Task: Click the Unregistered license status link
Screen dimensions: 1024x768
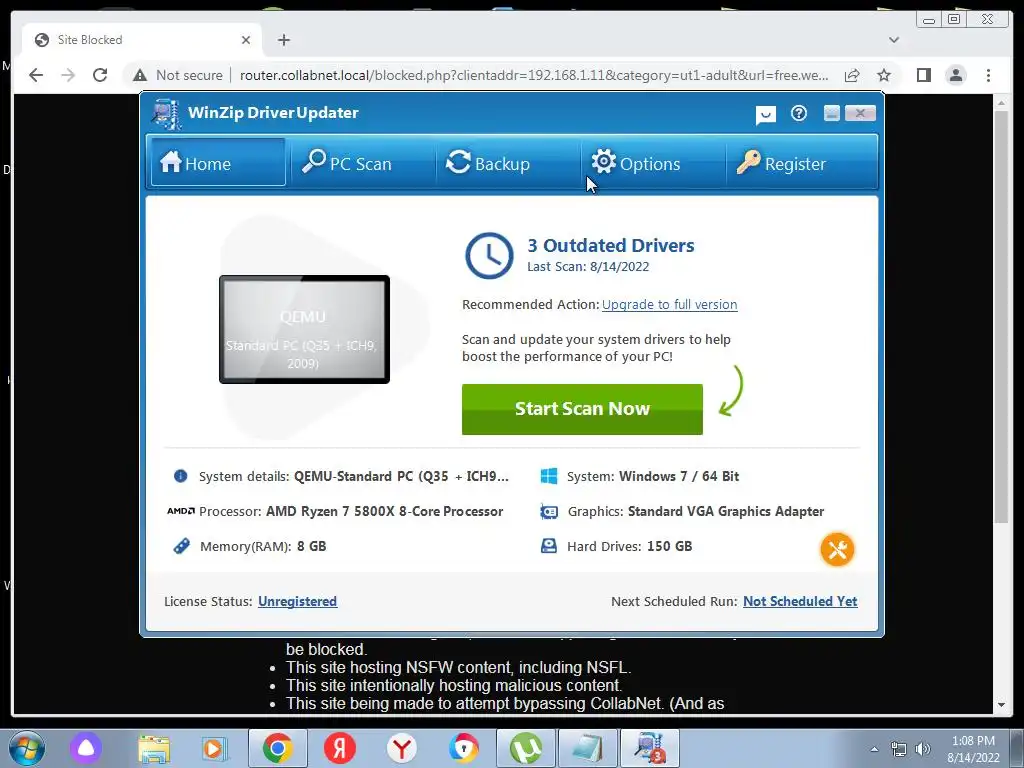Action: tap(297, 601)
